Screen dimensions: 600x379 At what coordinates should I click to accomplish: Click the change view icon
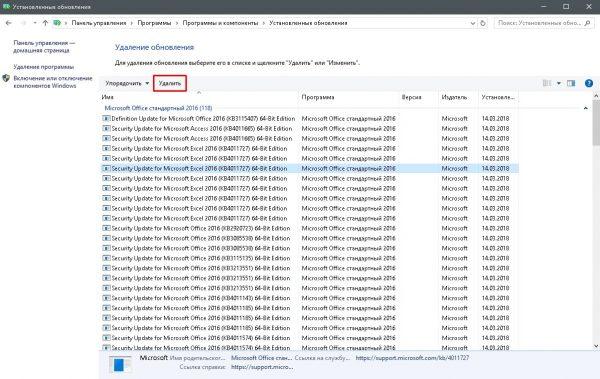click(547, 83)
